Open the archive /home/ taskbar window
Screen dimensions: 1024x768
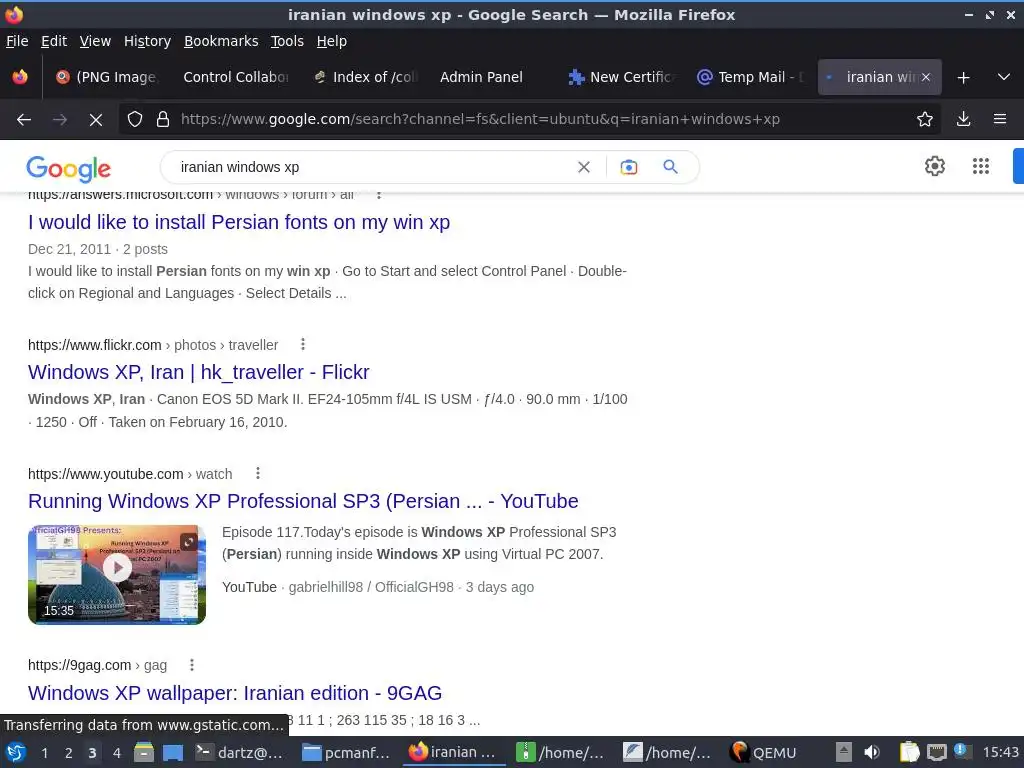[x=560, y=752]
